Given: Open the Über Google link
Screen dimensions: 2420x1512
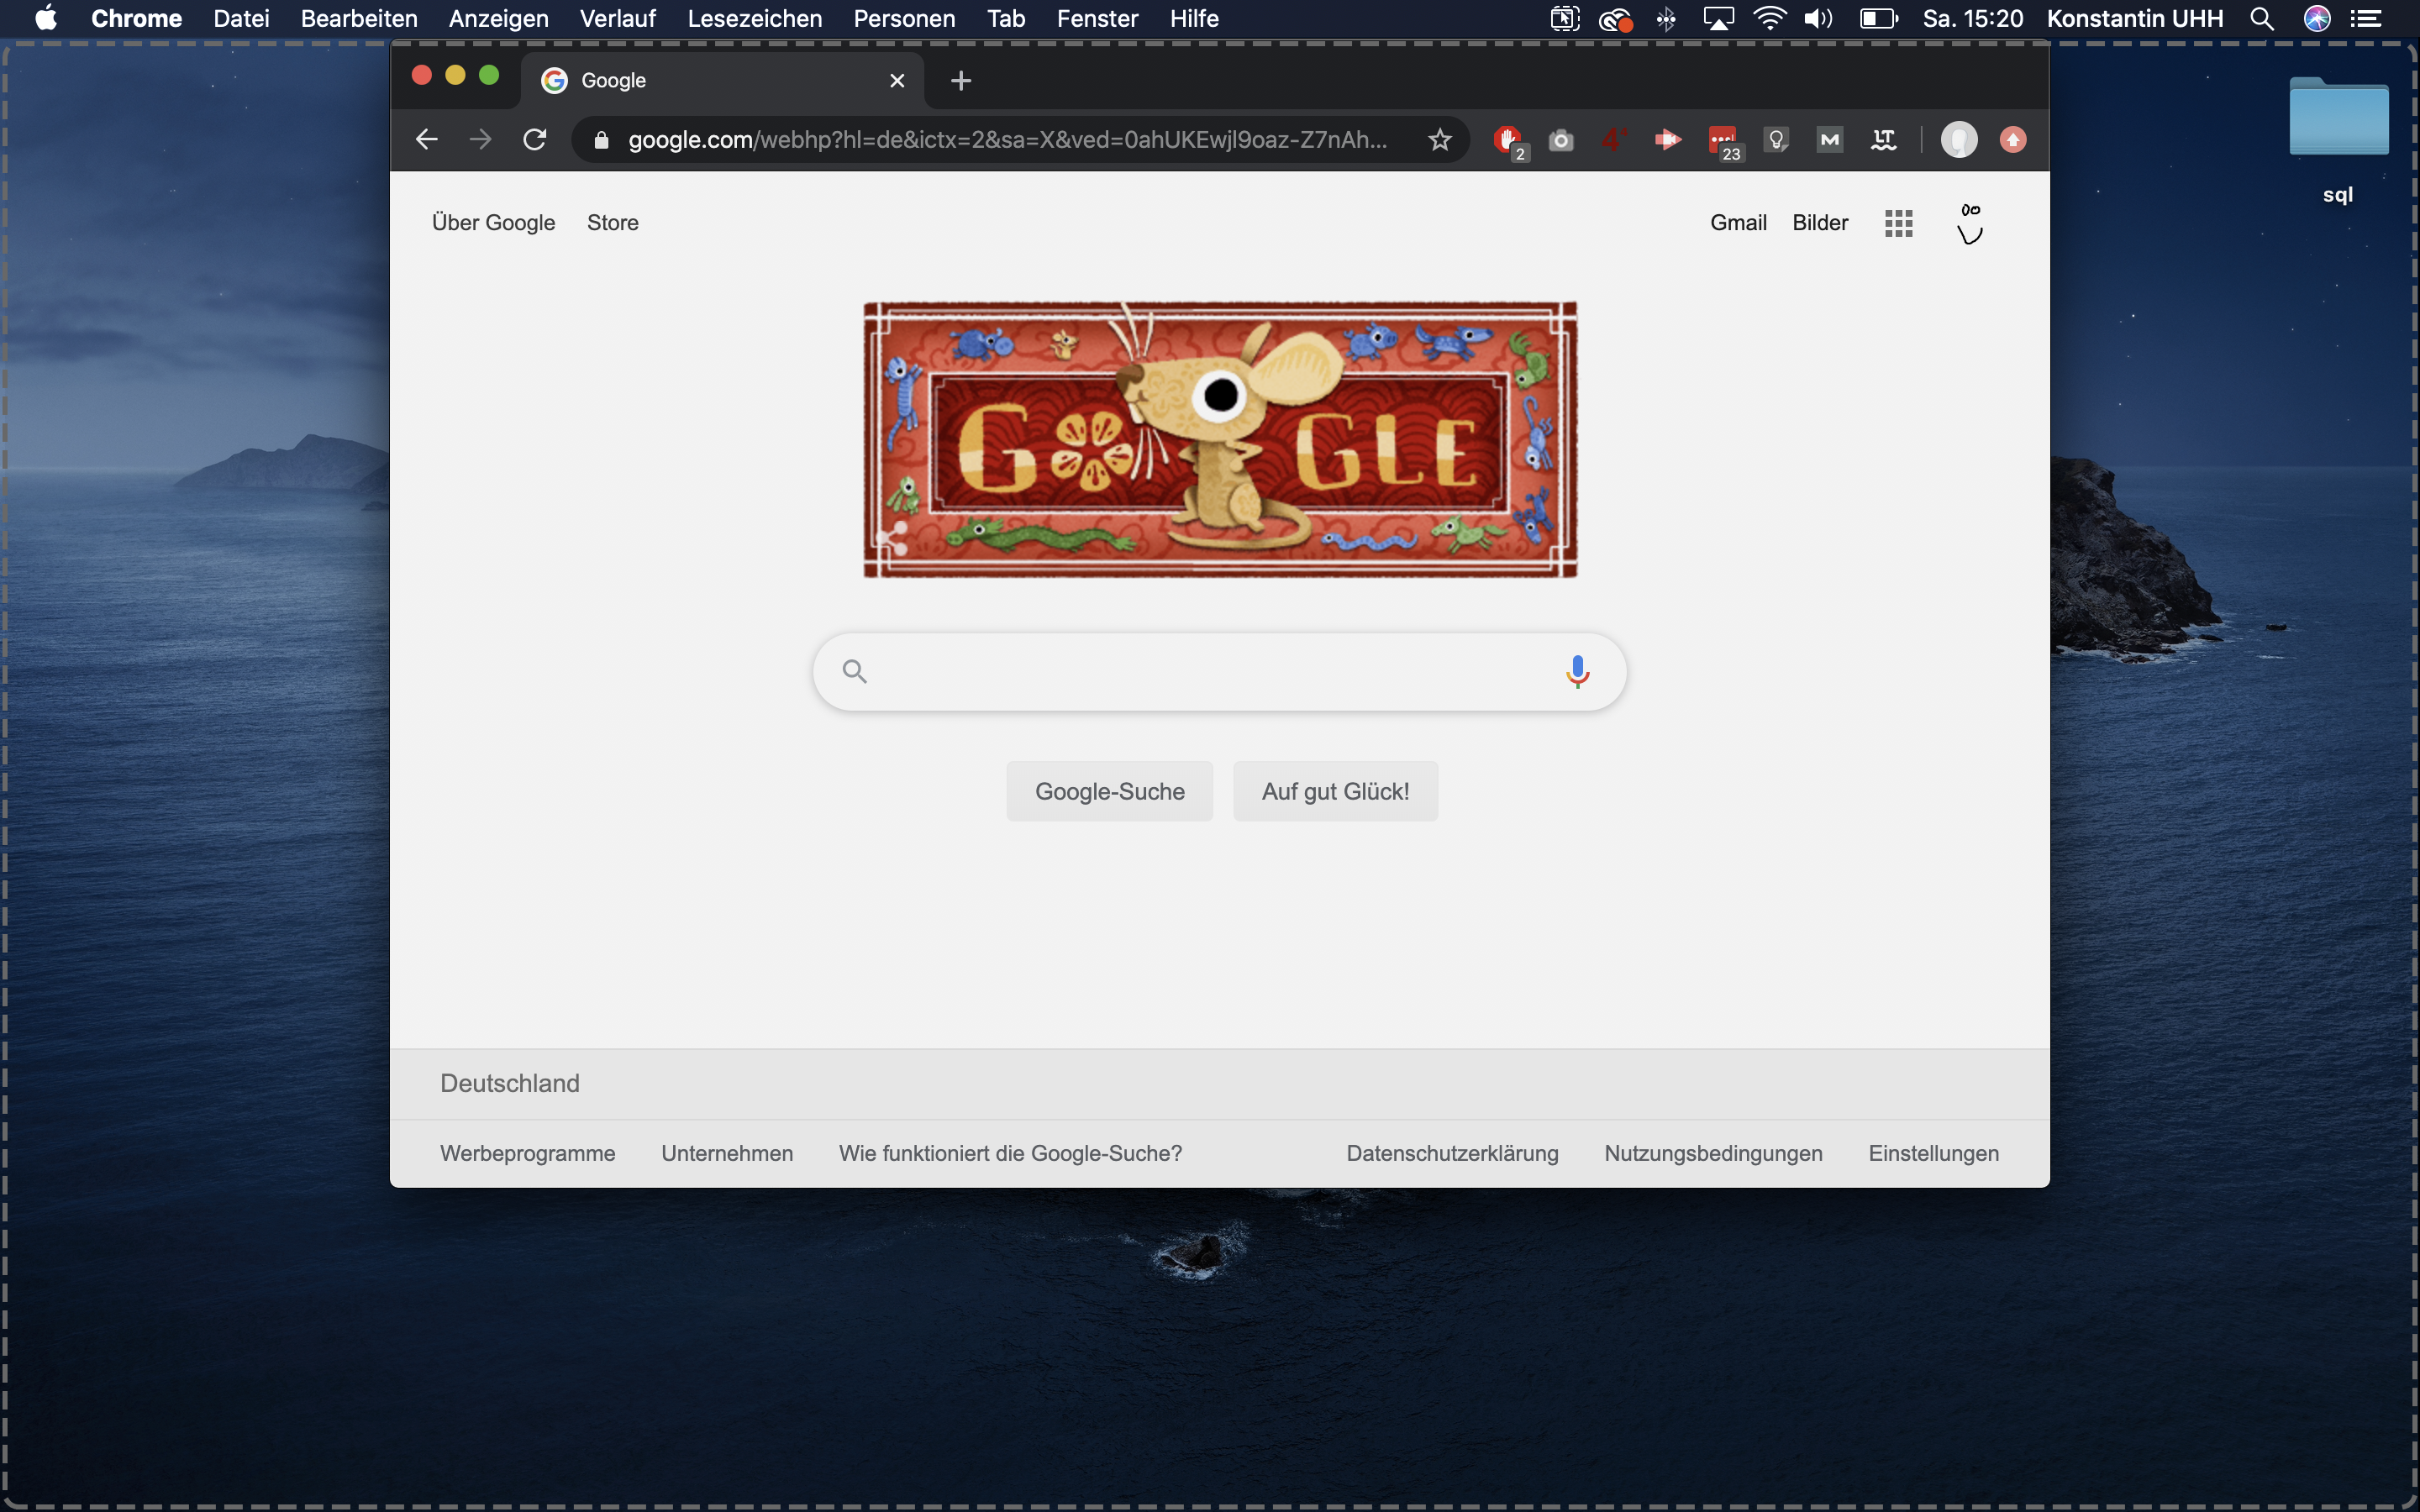Looking at the screenshot, I should (x=493, y=223).
